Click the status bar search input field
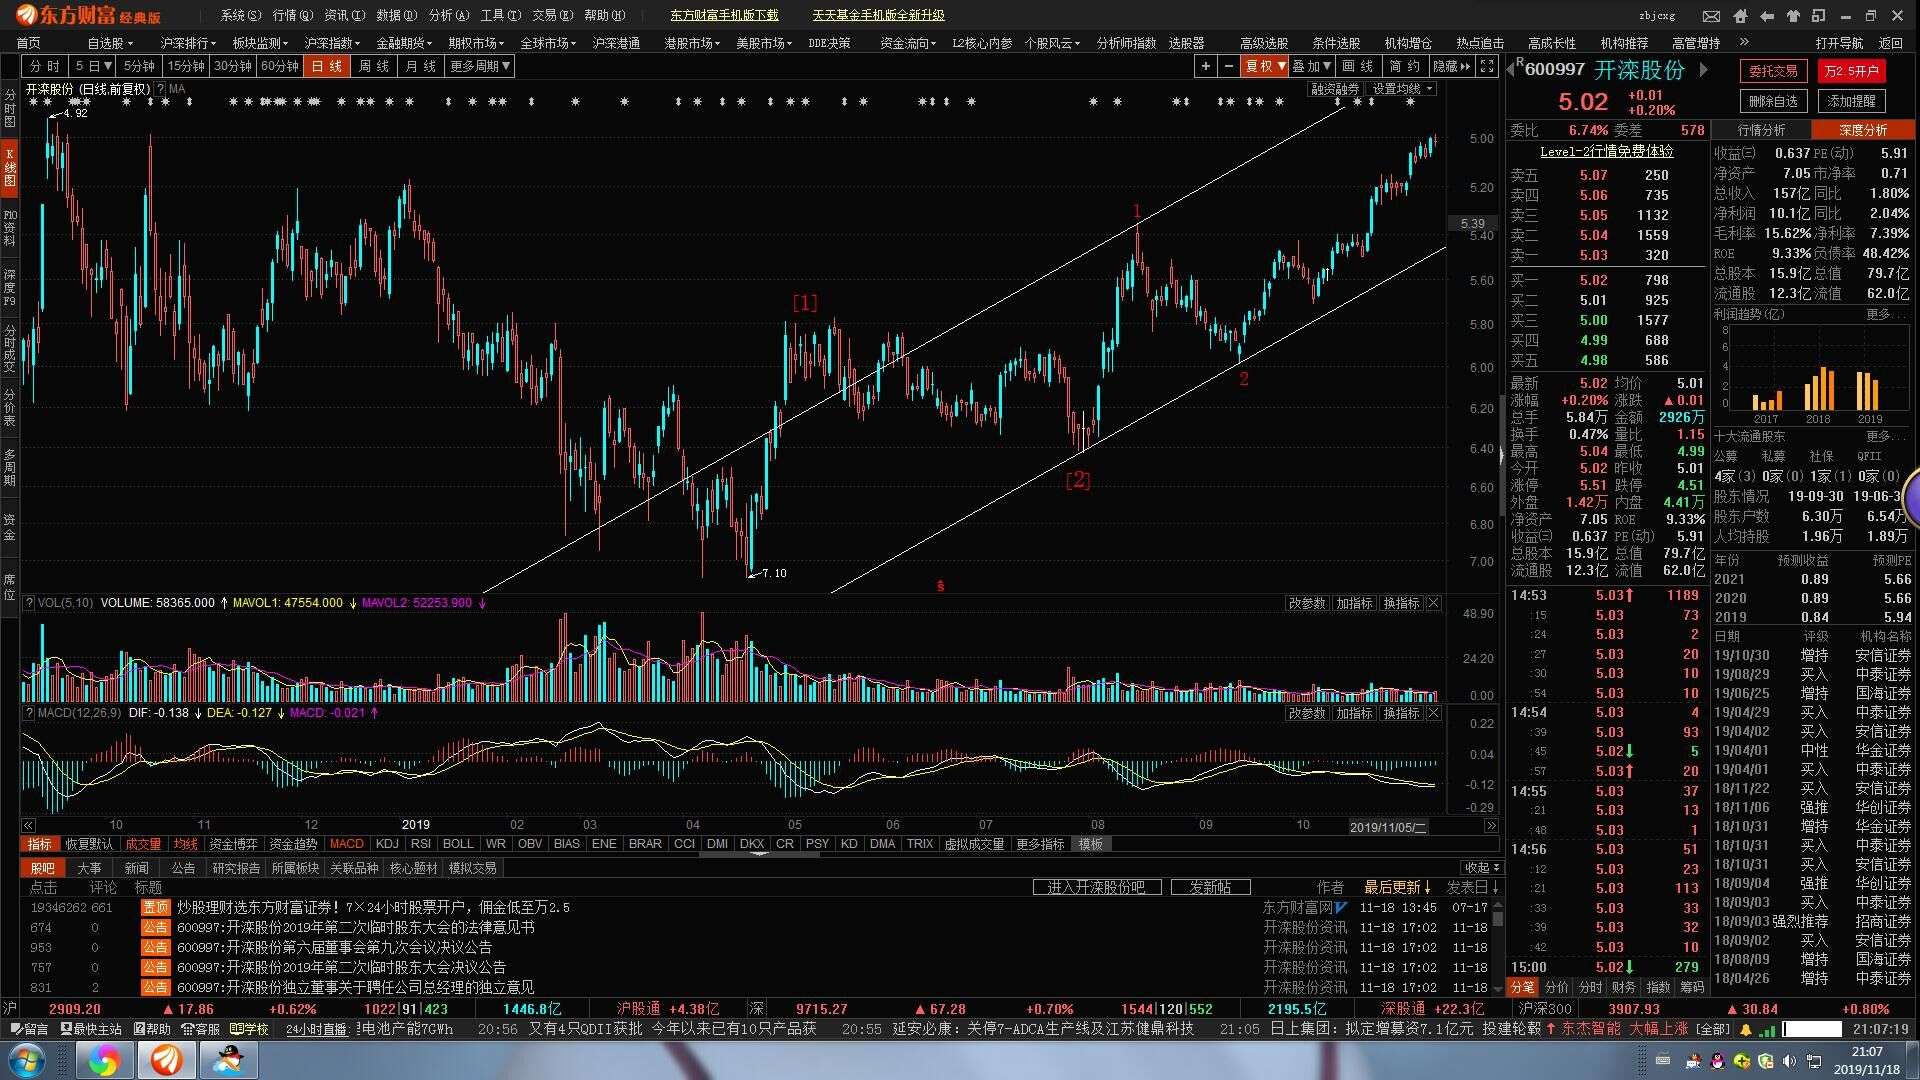Image resolution: width=1920 pixels, height=1080 pixels. click(x=1812, y=1029)
